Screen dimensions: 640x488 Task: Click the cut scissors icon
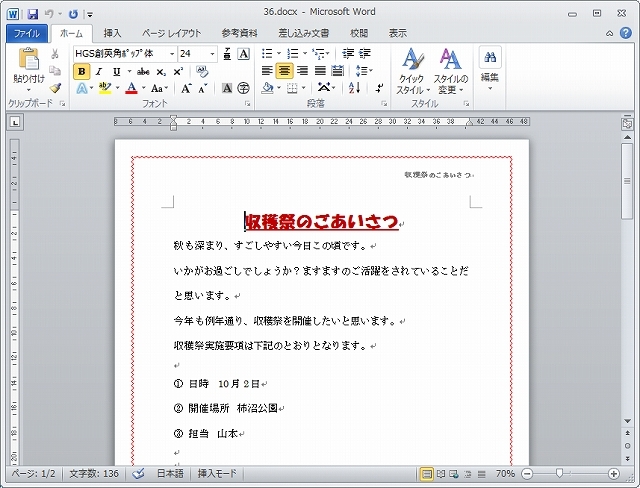(x=55, y=54)
